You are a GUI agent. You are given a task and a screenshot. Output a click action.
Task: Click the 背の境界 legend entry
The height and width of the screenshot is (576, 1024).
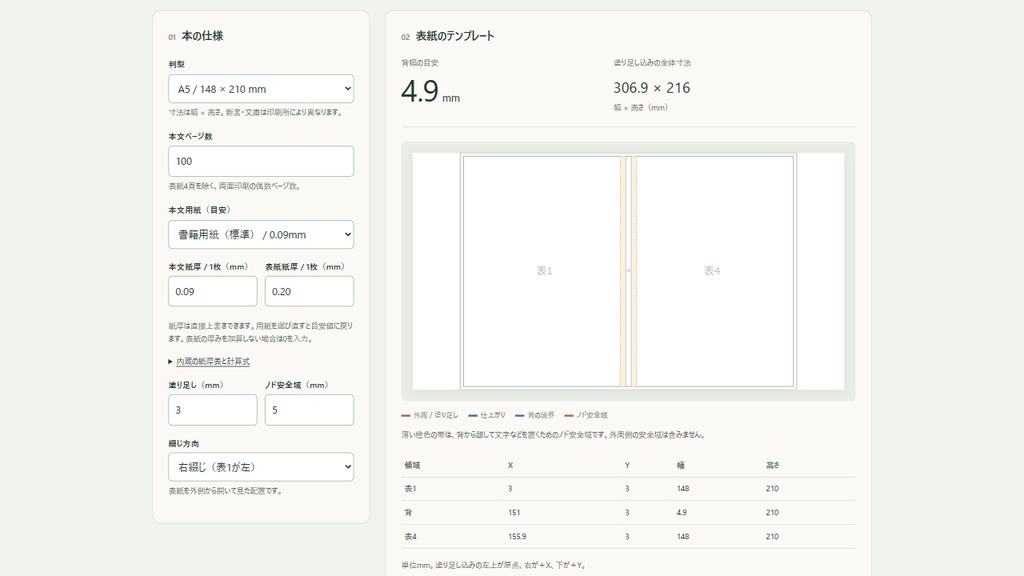[x=535, y=415]
